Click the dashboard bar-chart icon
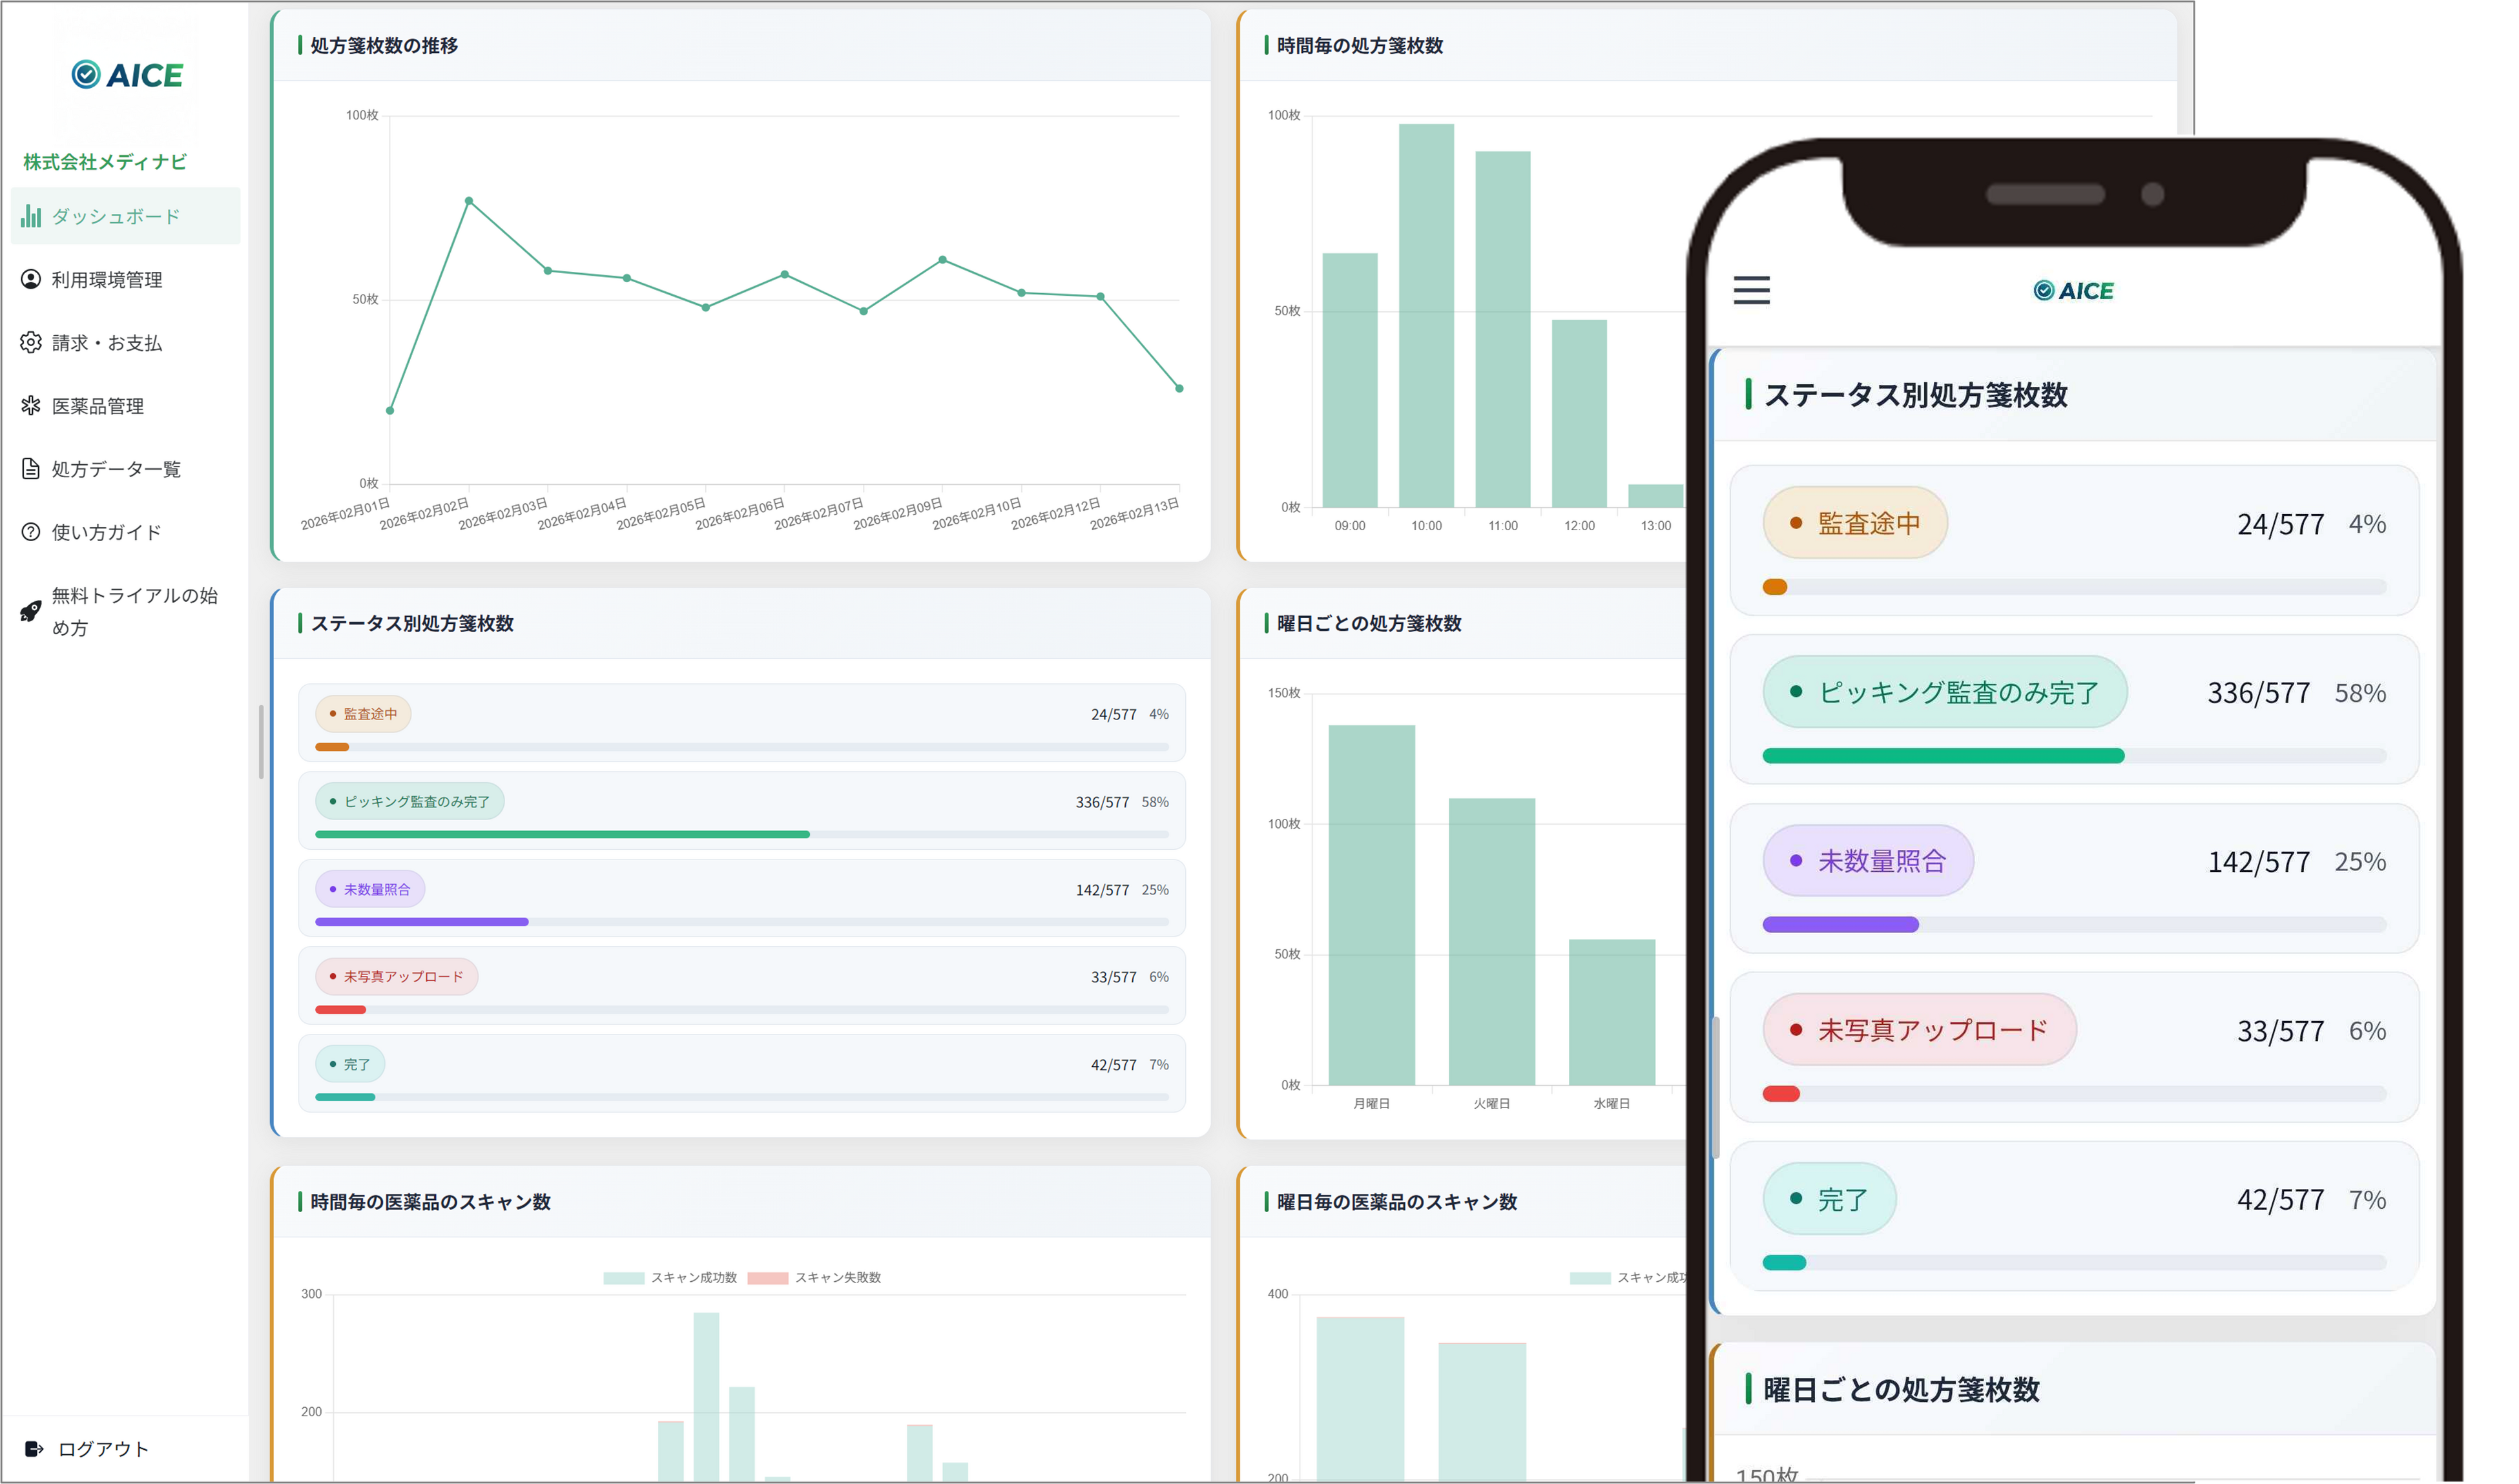Image resolution: width=2519 pixels, height=1484 pixels. click(x=31, y=216)
